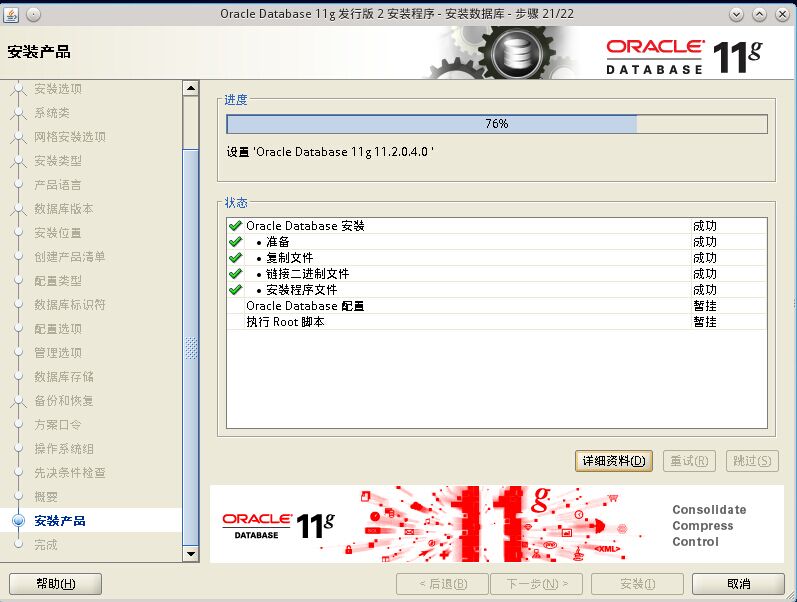This screenshot has height=602, width=797.
Task: Select the 数据库标识符 step
Action: tap(70, 305)
